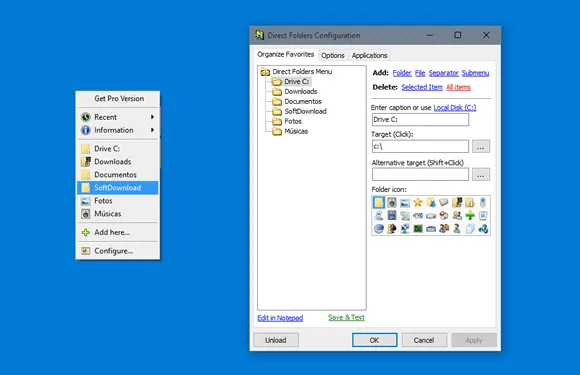
Task: Click the Add File link
Action: 420,73
